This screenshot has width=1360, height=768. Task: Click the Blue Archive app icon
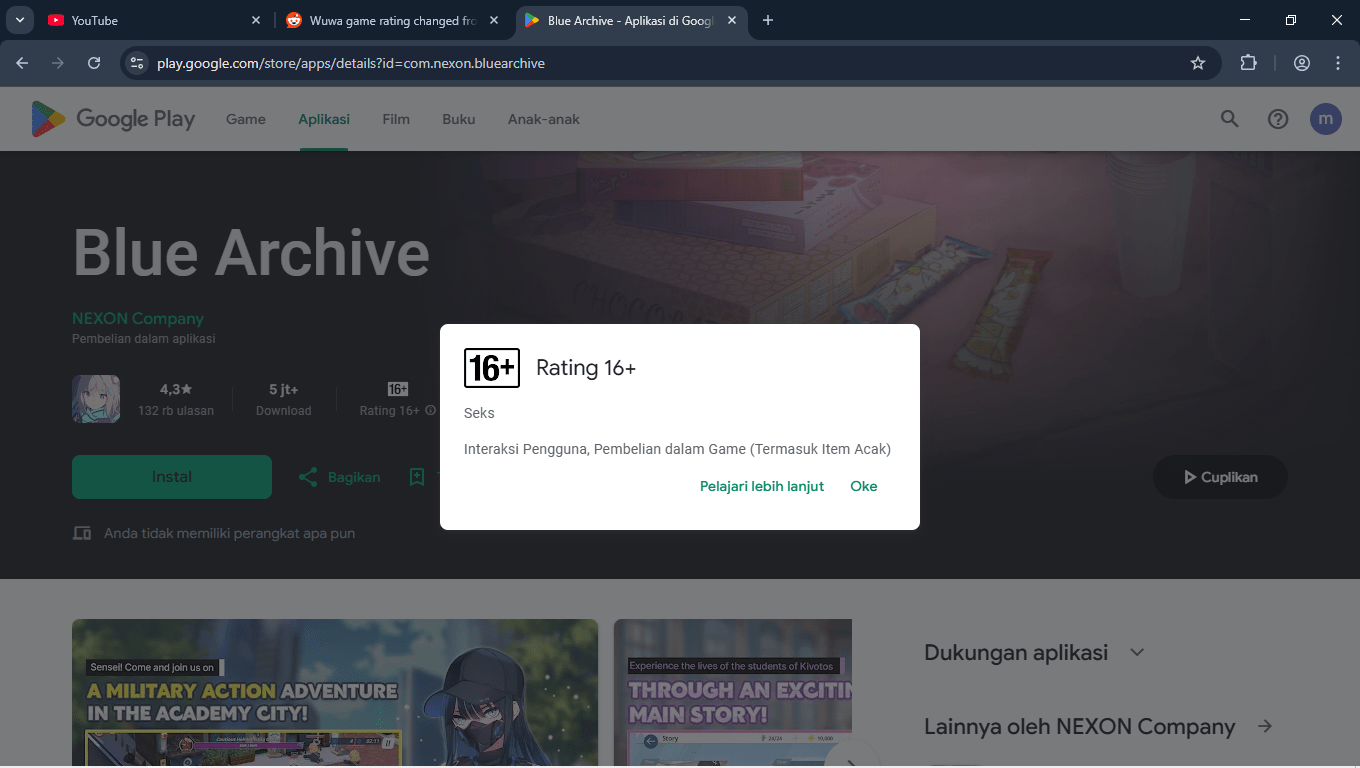(x=96, y=399)
